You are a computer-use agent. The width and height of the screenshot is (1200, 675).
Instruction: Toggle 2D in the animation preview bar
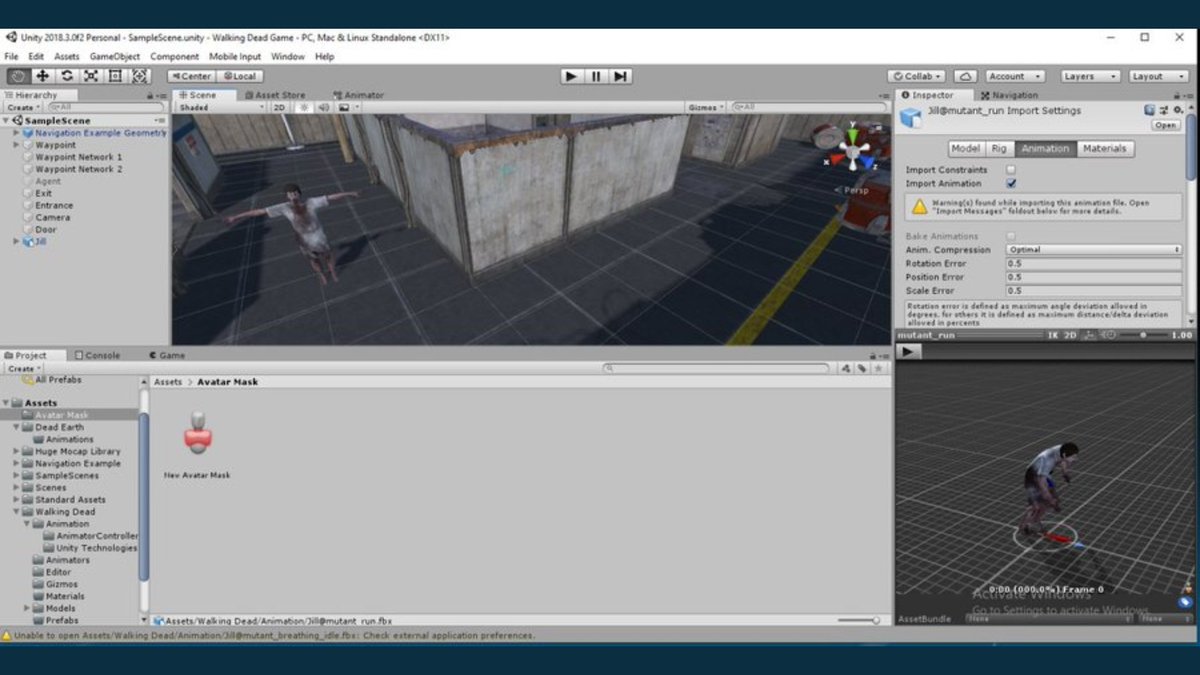pyautogui.click(x=1070, y=335)
